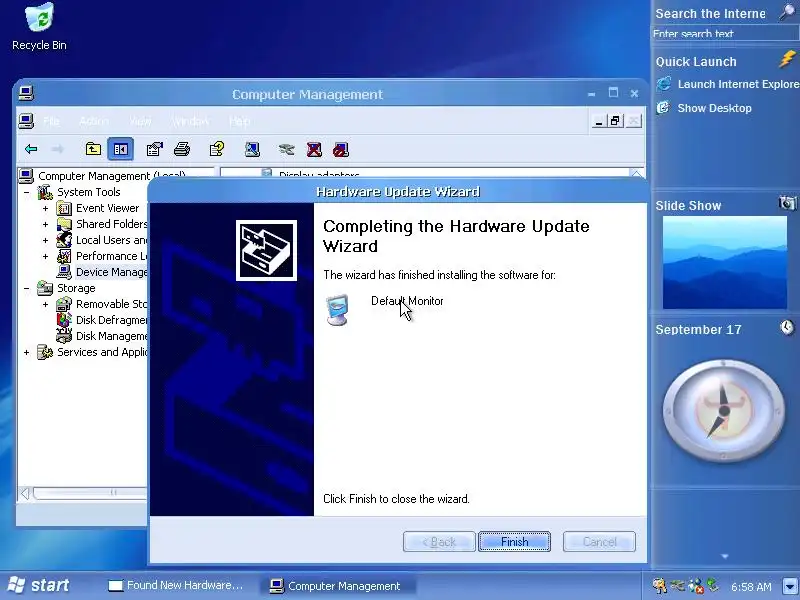The width and height of the screenshot is (800, 600).
Task: Click the Slide Show mountain thumbnail
Action: pyautogui.click(x=724, y=262)
